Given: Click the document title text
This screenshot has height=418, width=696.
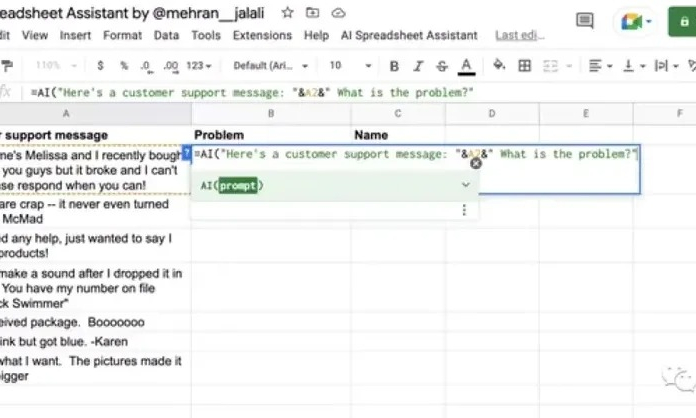Looking at the screenshot, I should point(132,13).
